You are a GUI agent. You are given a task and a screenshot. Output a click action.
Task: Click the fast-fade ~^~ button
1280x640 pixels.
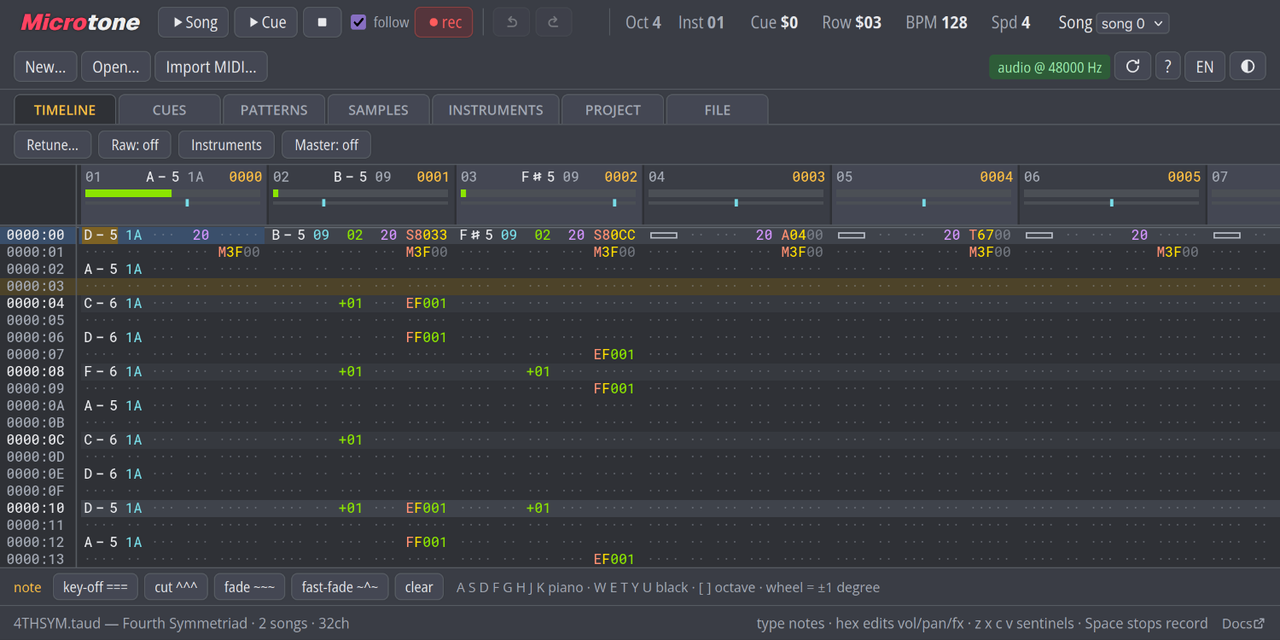tap(340, 587)
